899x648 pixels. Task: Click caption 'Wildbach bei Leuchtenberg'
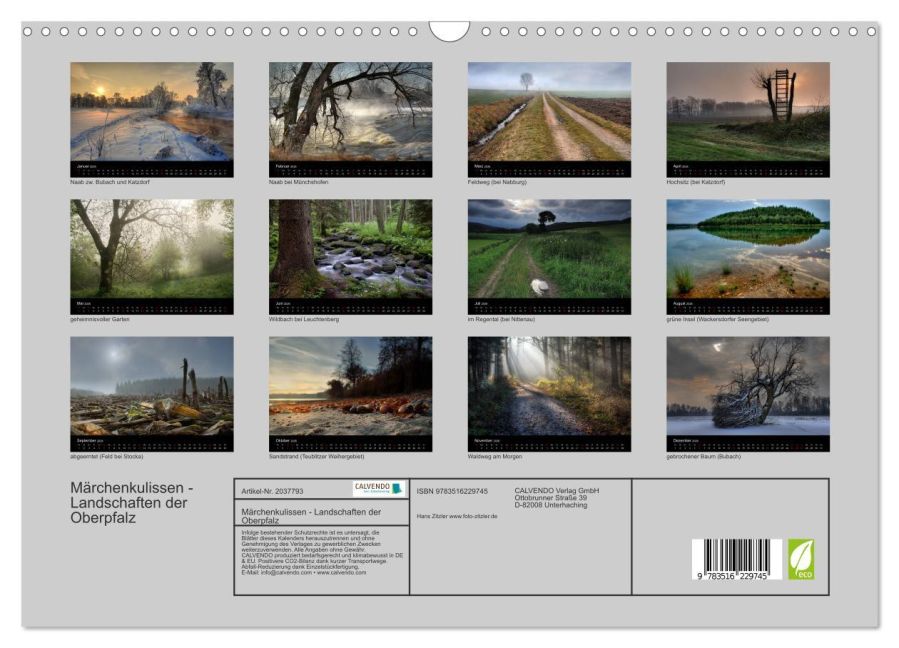pos(304,319)
